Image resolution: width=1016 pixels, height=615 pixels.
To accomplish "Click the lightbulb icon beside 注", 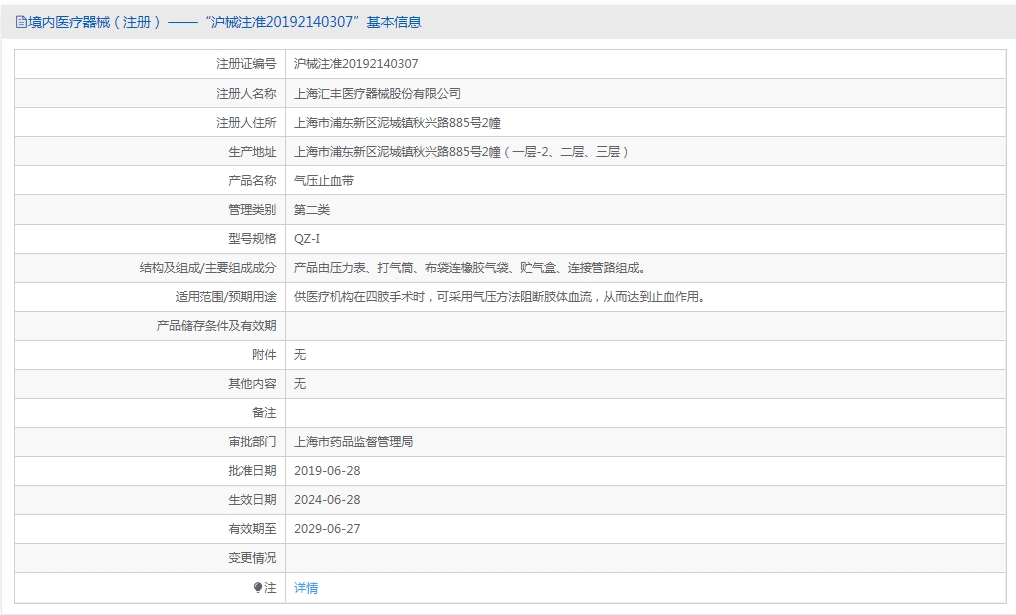I will [x=258, y=588].
